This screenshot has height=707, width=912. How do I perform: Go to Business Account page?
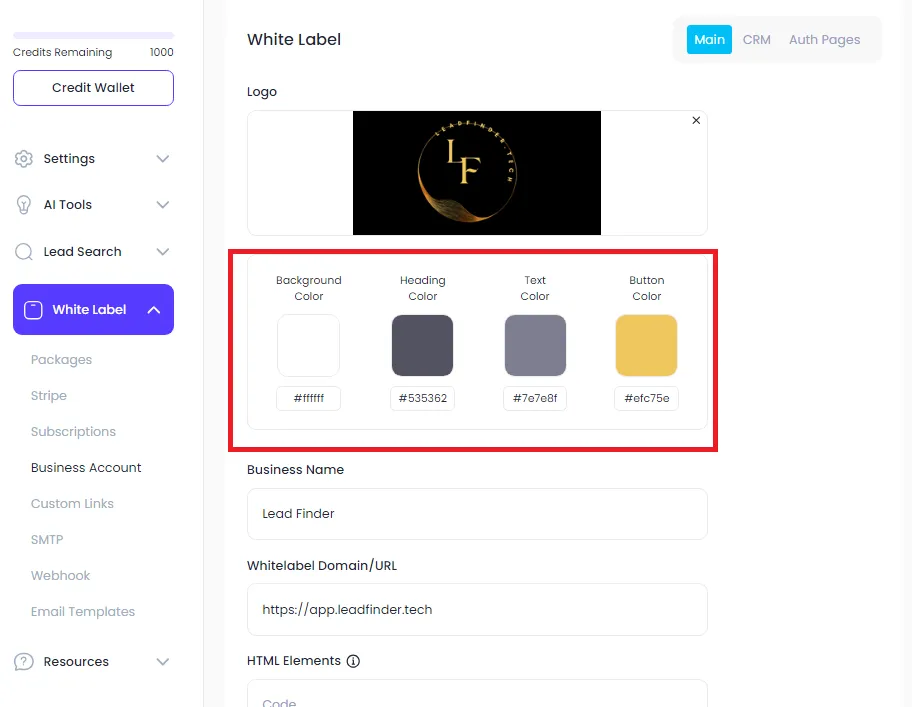click(86, 467)
